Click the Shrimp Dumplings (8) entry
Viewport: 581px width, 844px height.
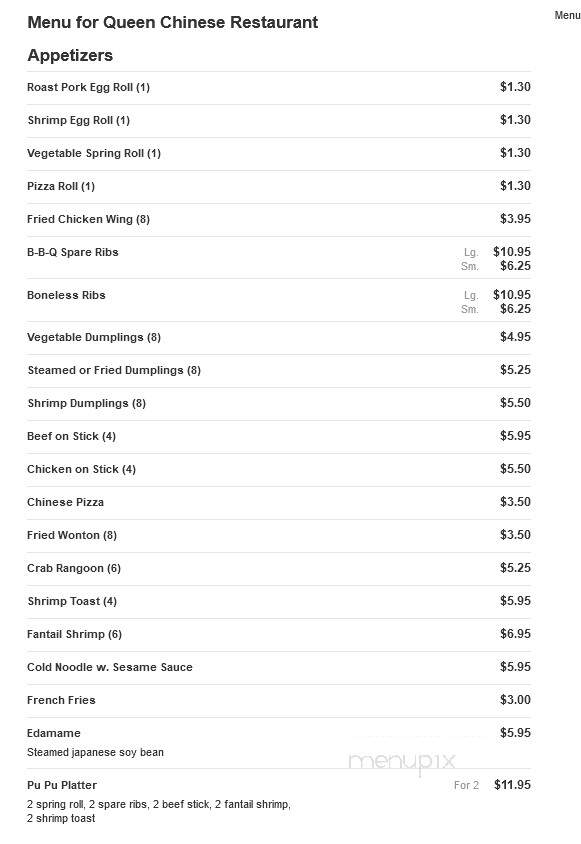pyautogui.click(x=86, y=403)
